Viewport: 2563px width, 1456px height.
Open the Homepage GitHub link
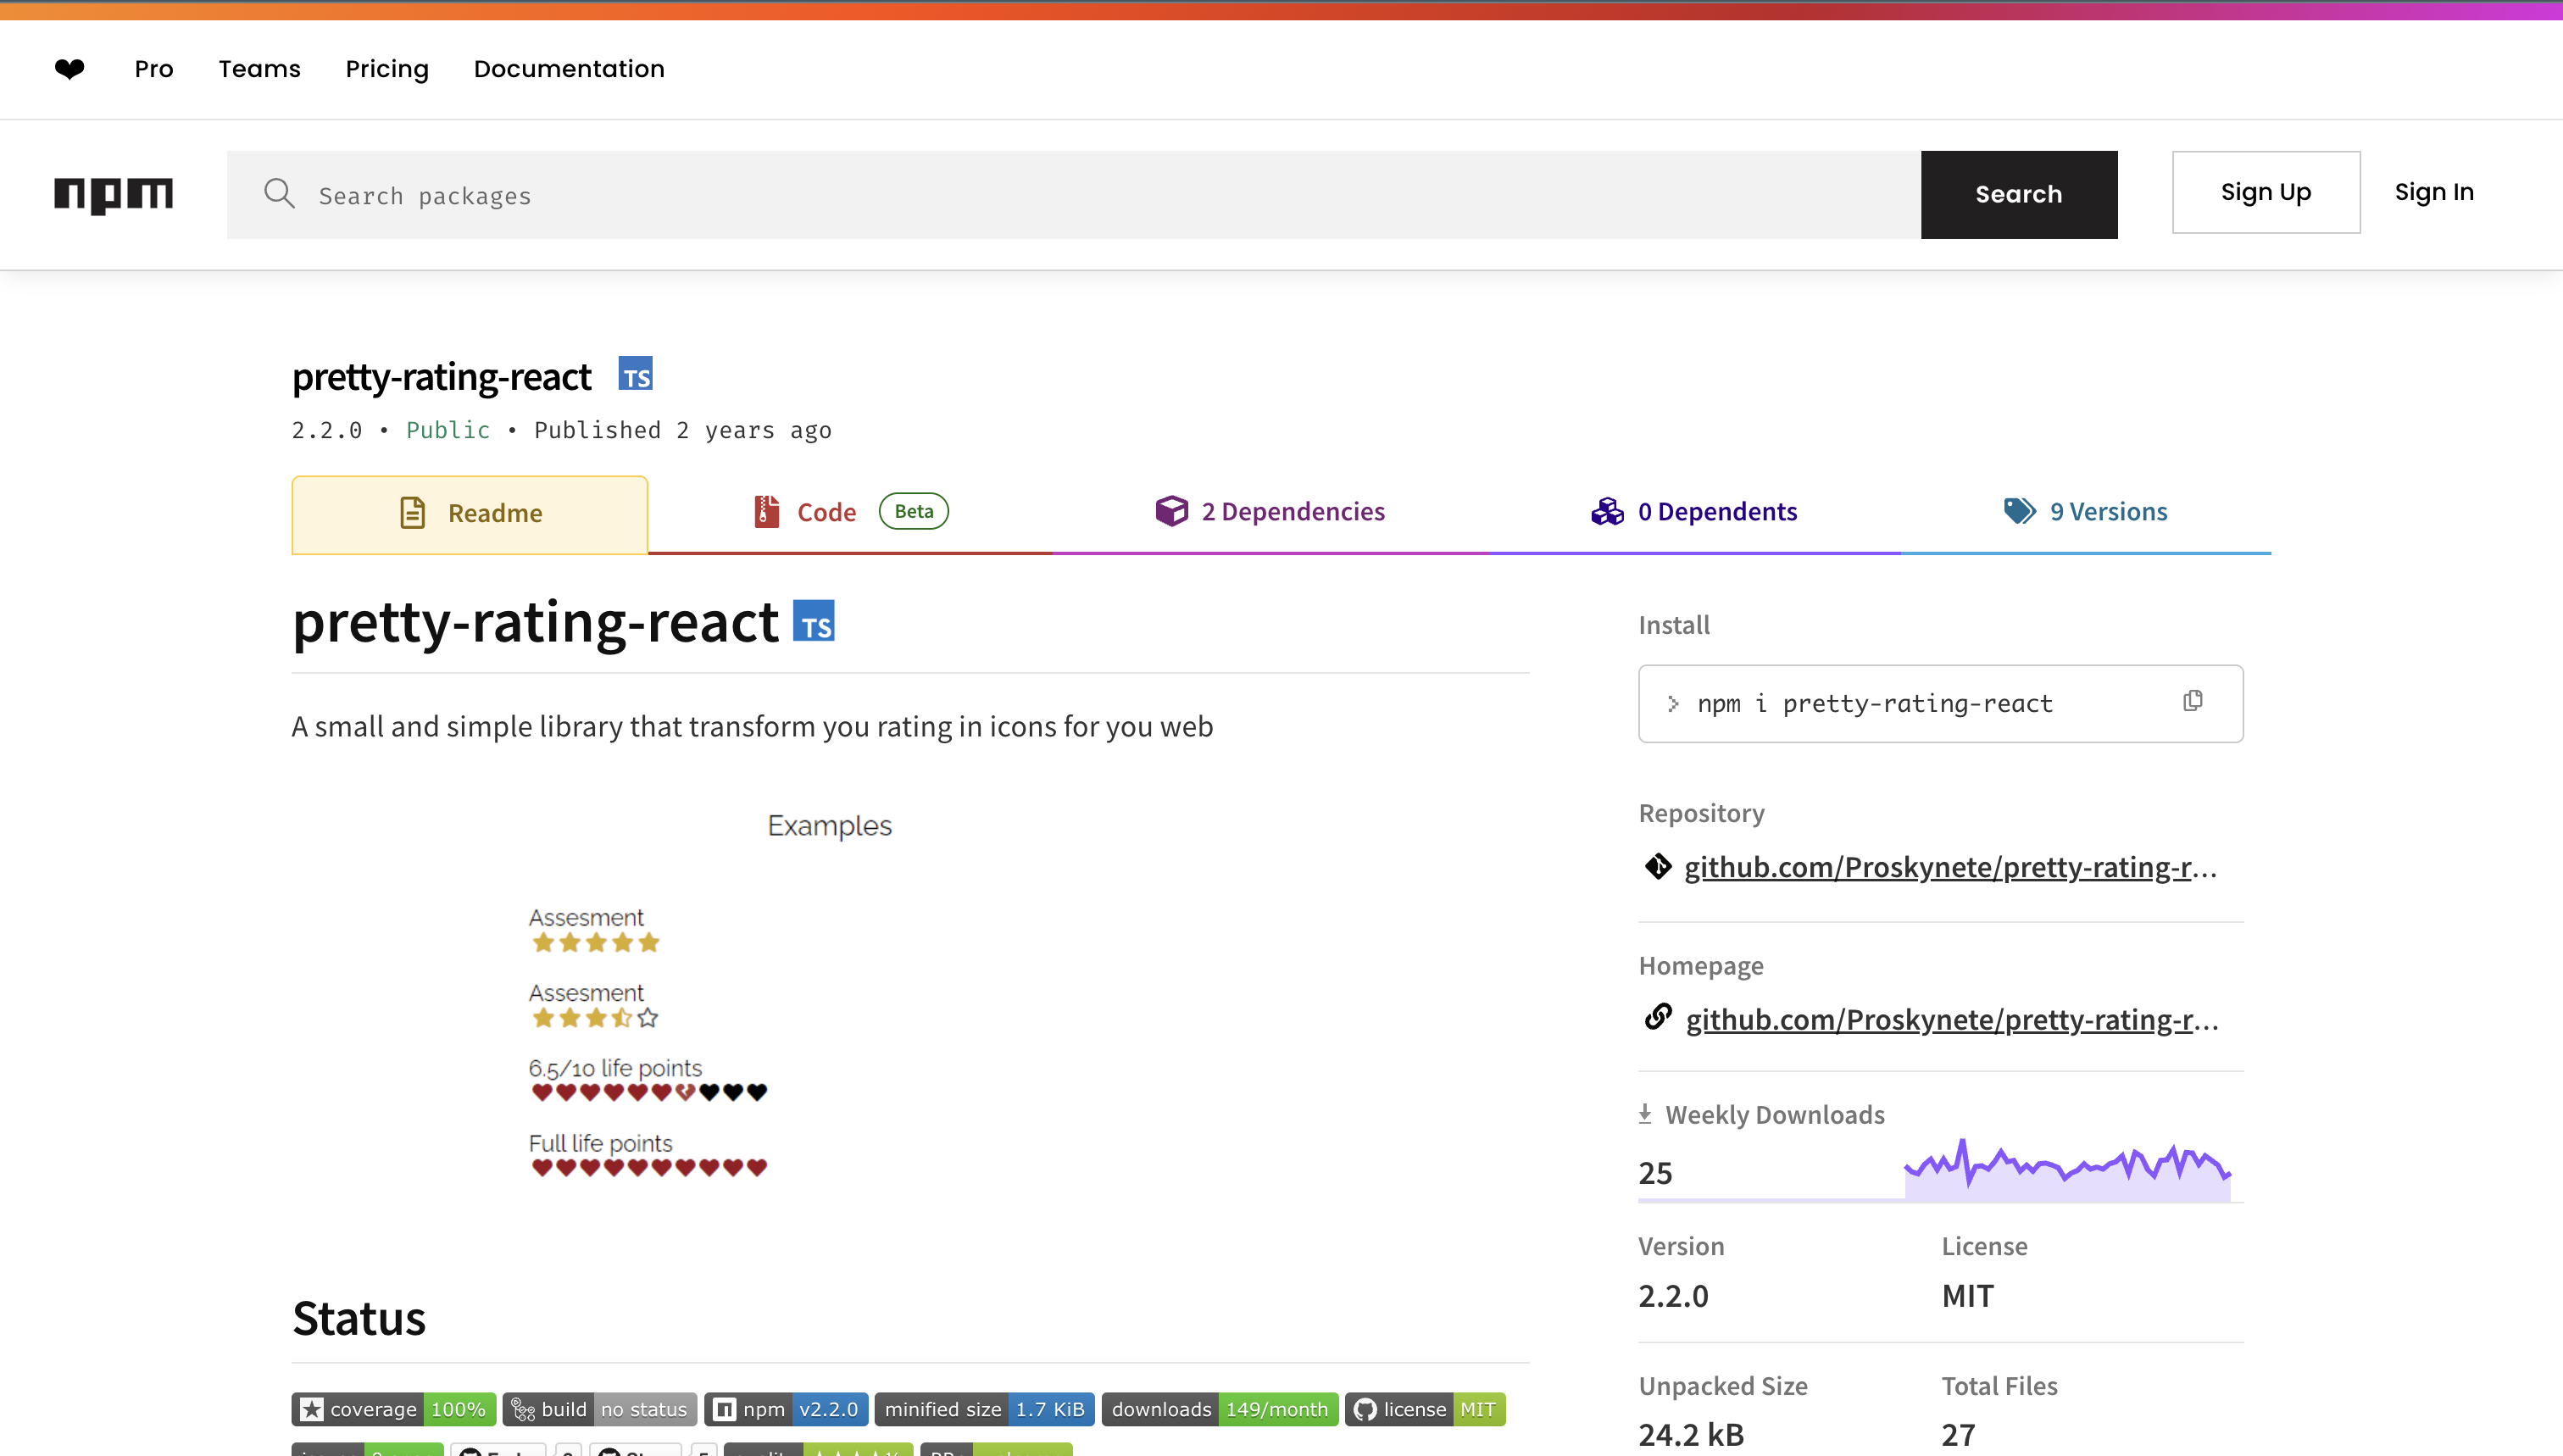click(x=1952, y=1019)
